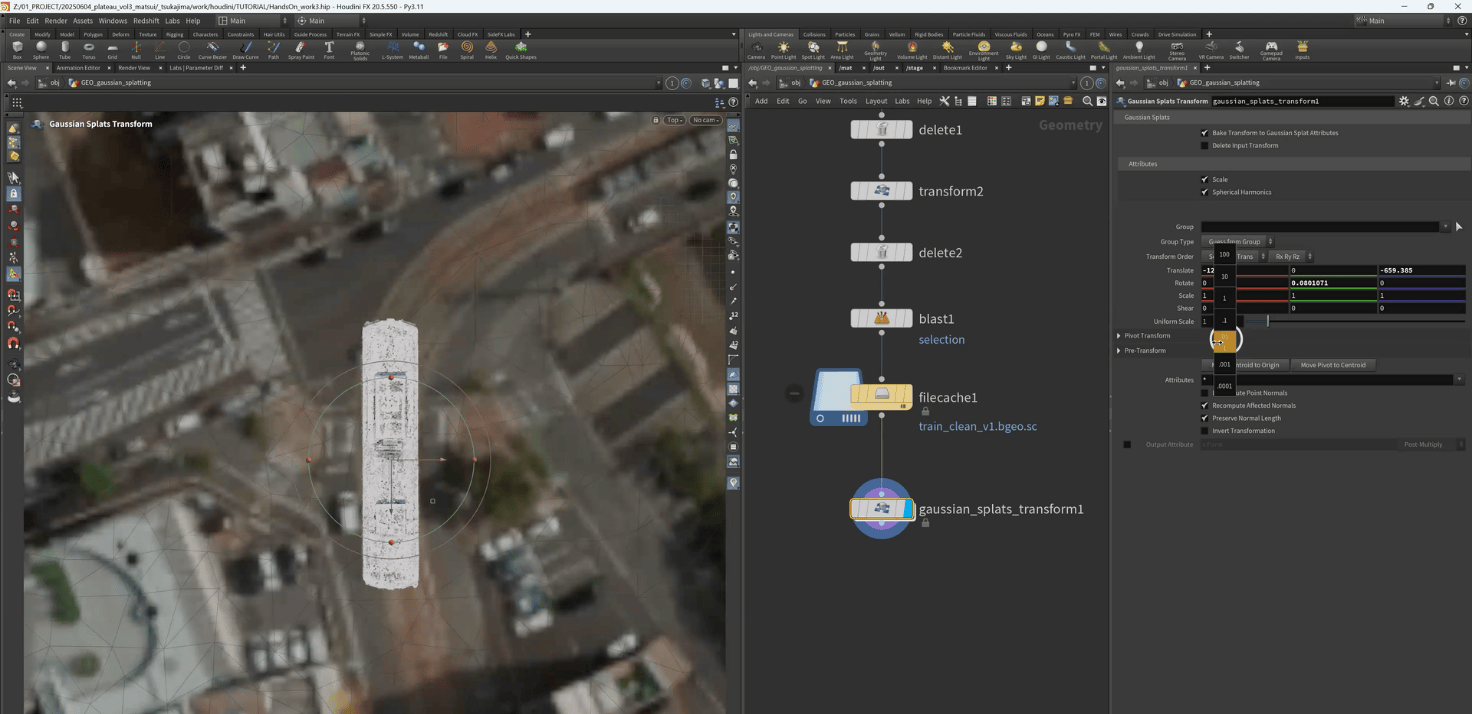Pick the Spray Paint shelf tool
The image size is (1472, 714).
pyautogui.click(x=300, y=49)
